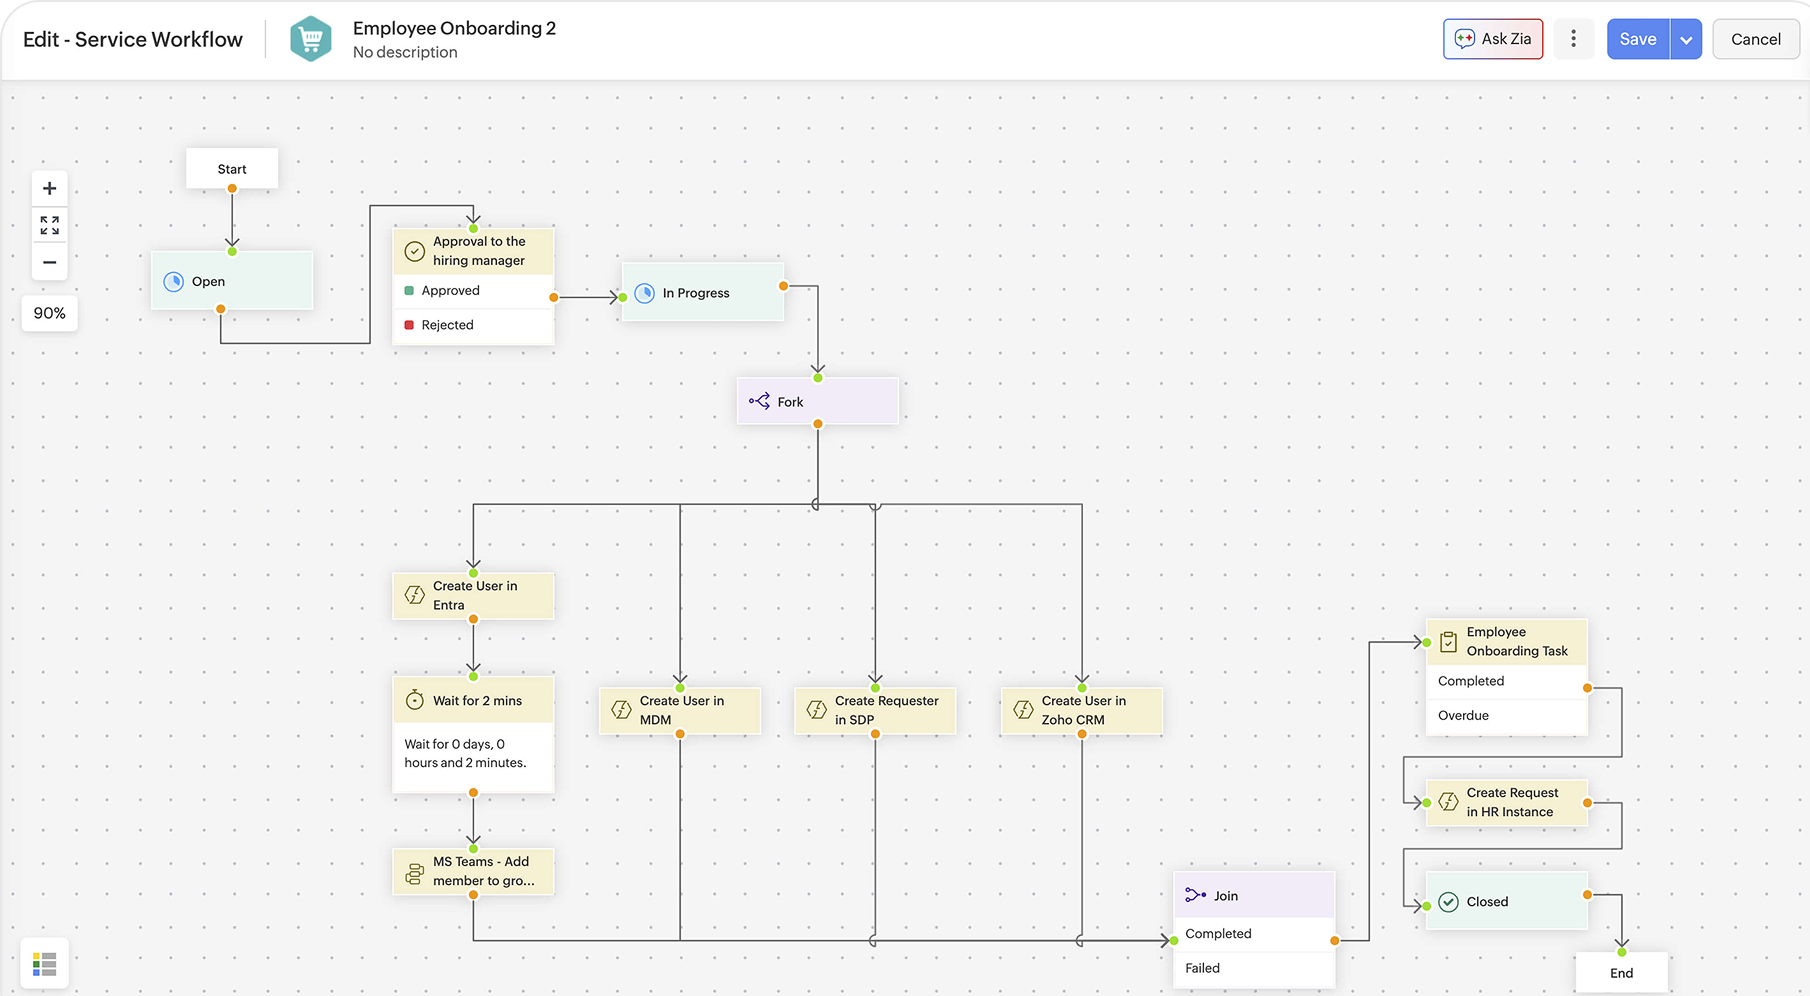Click the timer icon on Wait for 2 mins

414,699
